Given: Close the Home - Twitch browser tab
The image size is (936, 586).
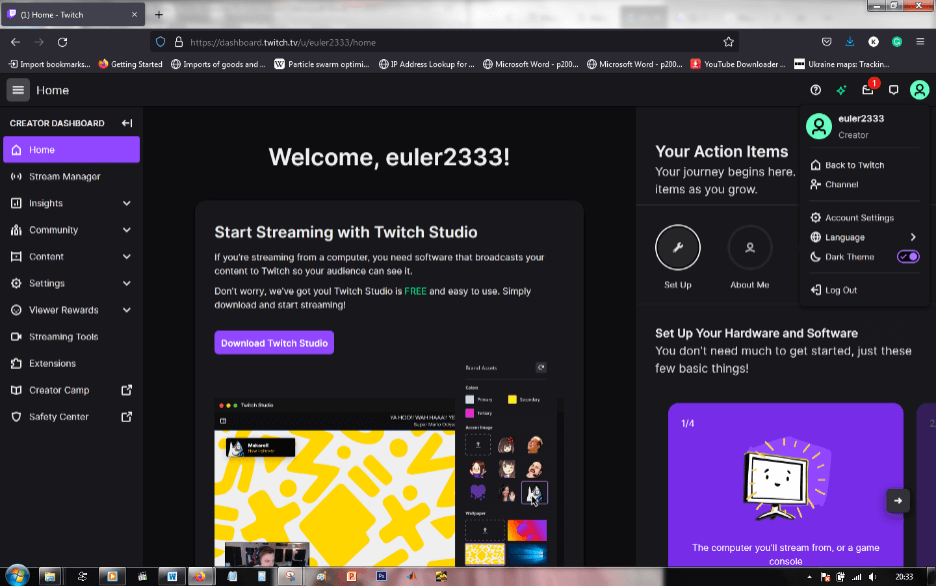Looking at the screenshot, I should pyautogui.click(x=134, y=14).
